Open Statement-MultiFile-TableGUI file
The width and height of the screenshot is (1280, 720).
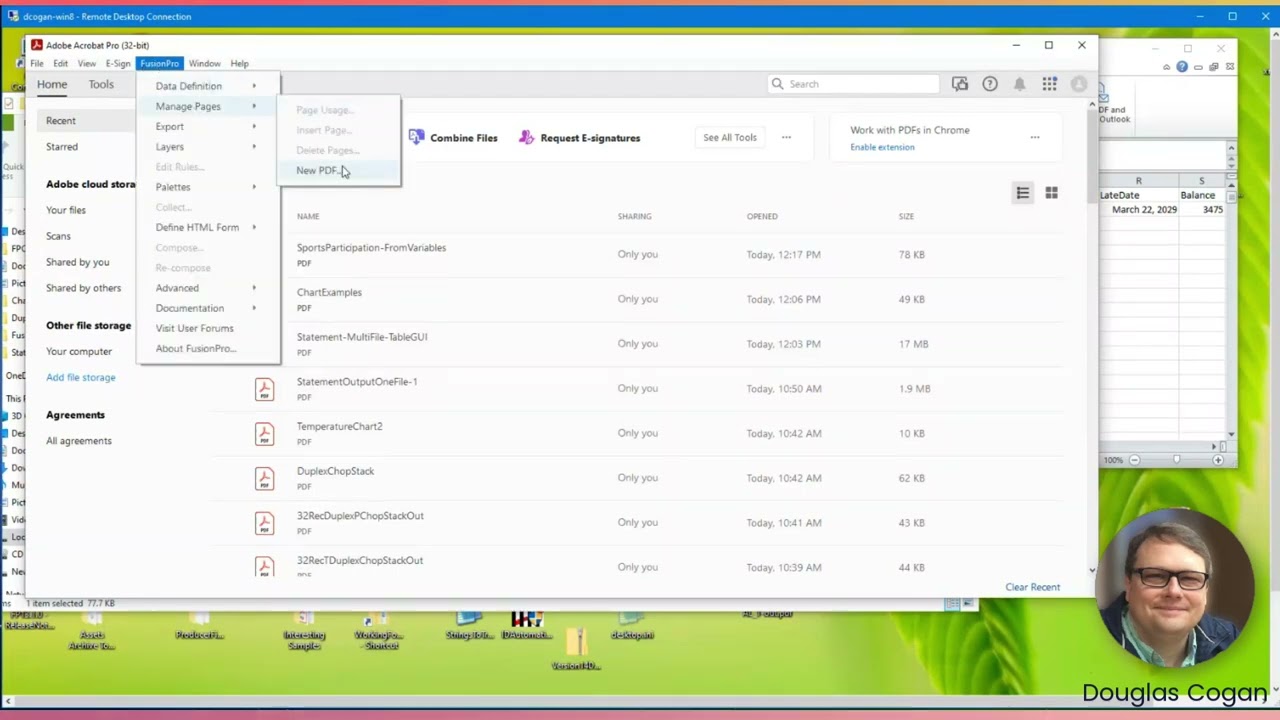coord(362,337)
